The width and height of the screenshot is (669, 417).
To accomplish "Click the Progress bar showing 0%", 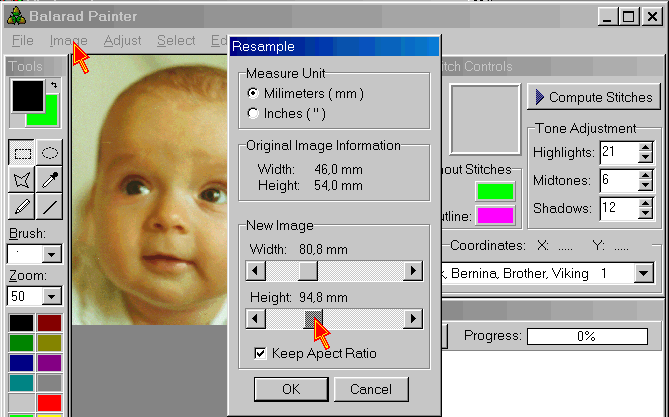I will coord(587,336).
